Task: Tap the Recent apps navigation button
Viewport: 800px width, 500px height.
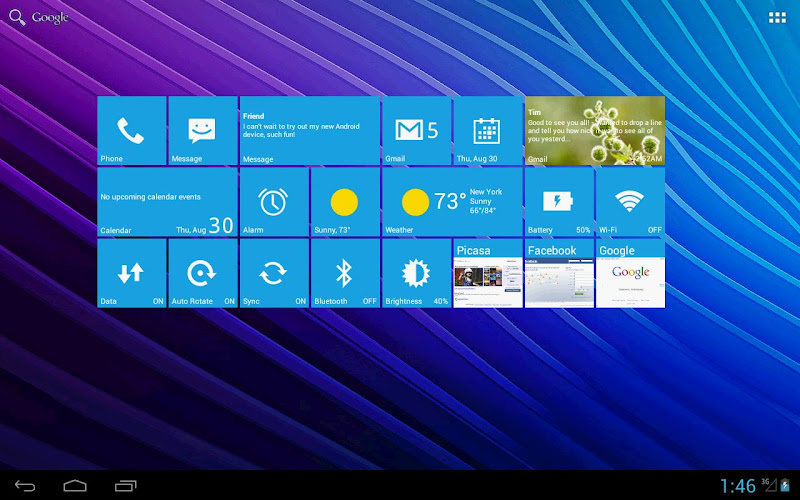Action: tap(126, 486)
